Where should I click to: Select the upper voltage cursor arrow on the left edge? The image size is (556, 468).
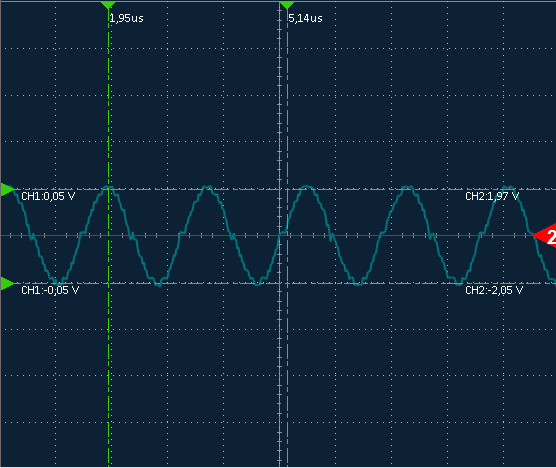pos(7,189)
